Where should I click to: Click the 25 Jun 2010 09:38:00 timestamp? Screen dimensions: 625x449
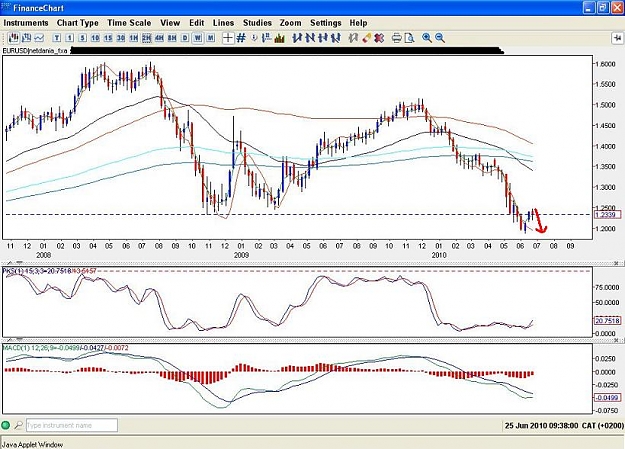(541, 425)
